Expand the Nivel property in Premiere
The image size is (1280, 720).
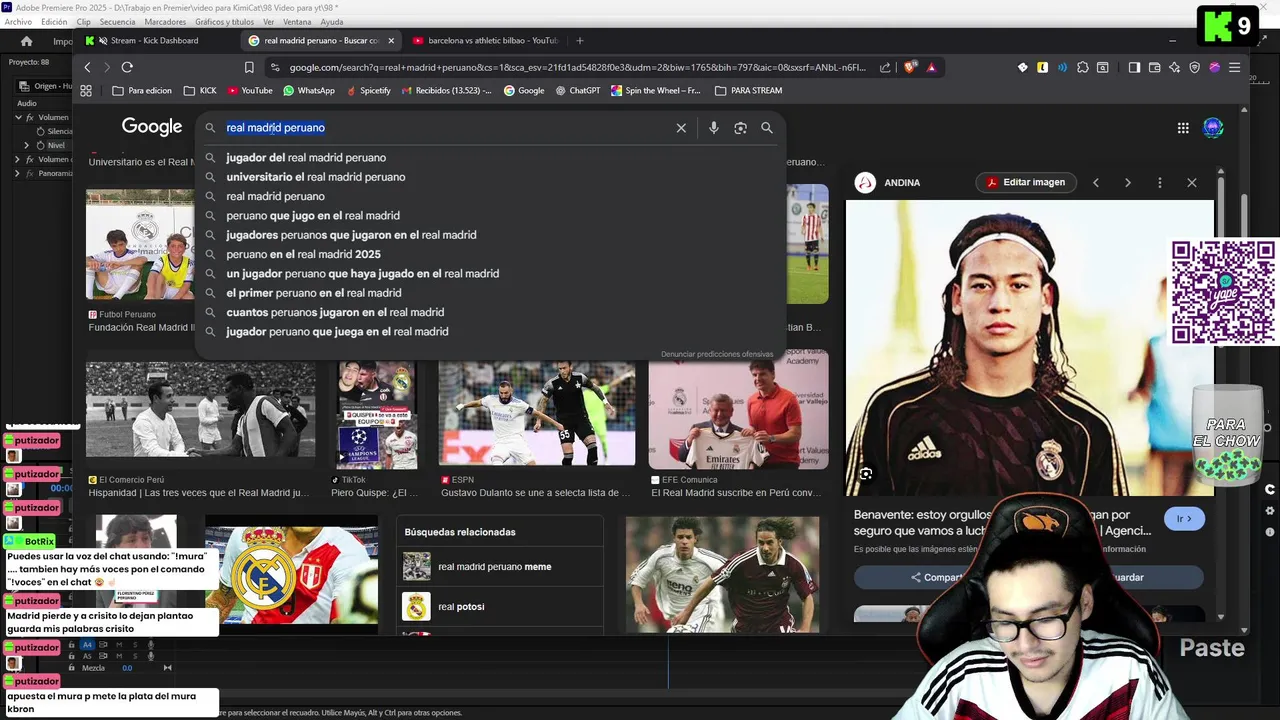coord(27,145)
